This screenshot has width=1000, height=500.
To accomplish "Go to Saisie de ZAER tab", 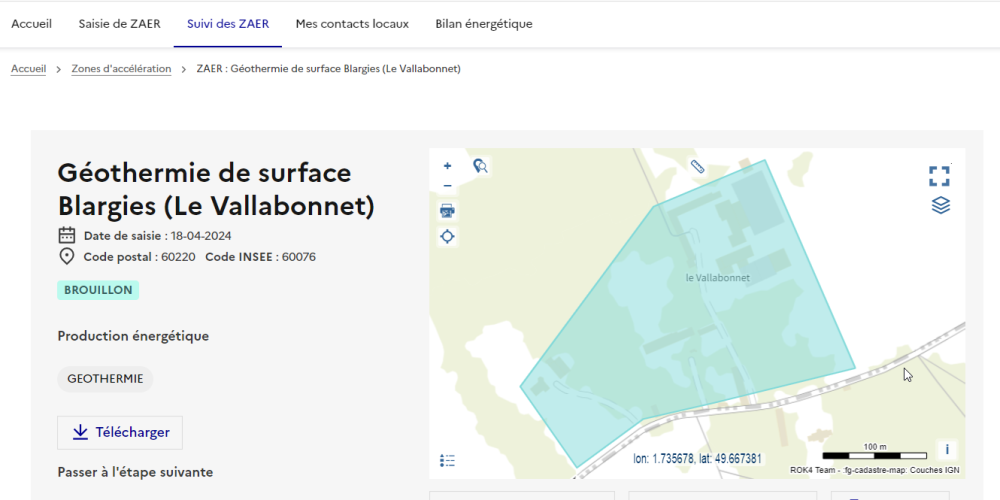I will click(x=119, y=24).
